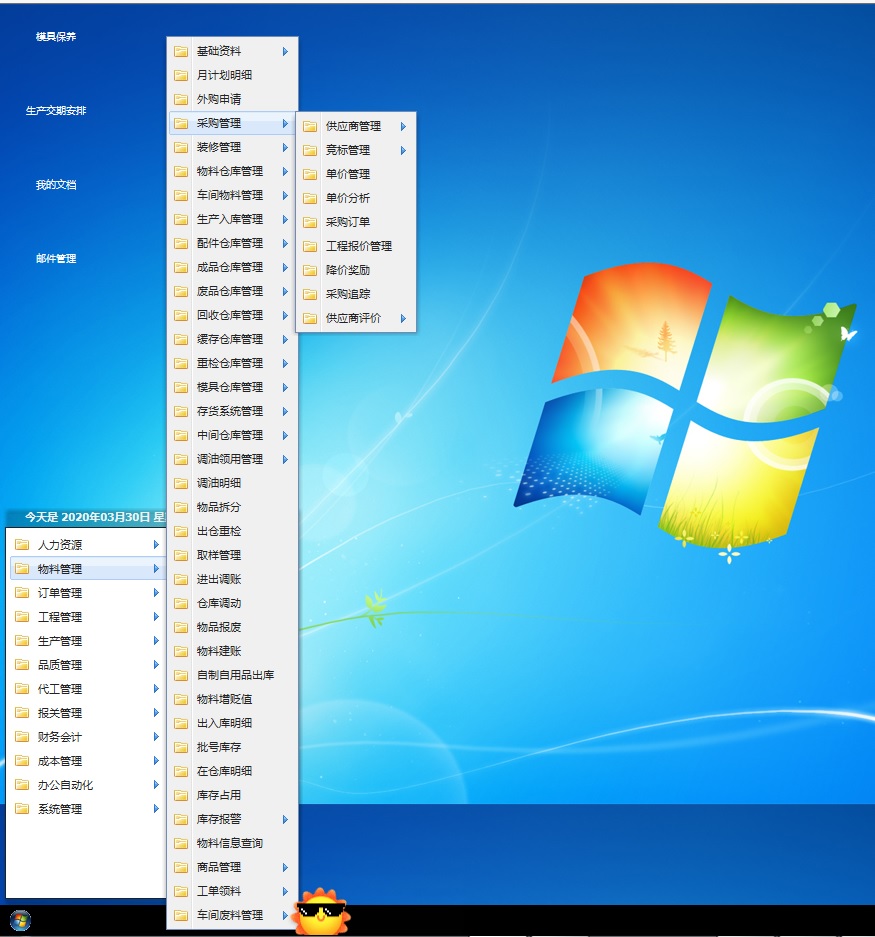Image resolution: width=875 pixels, height=937 pixels.
Task: Expand the 工程管理 submenu arrow
Action: [156, 617]
